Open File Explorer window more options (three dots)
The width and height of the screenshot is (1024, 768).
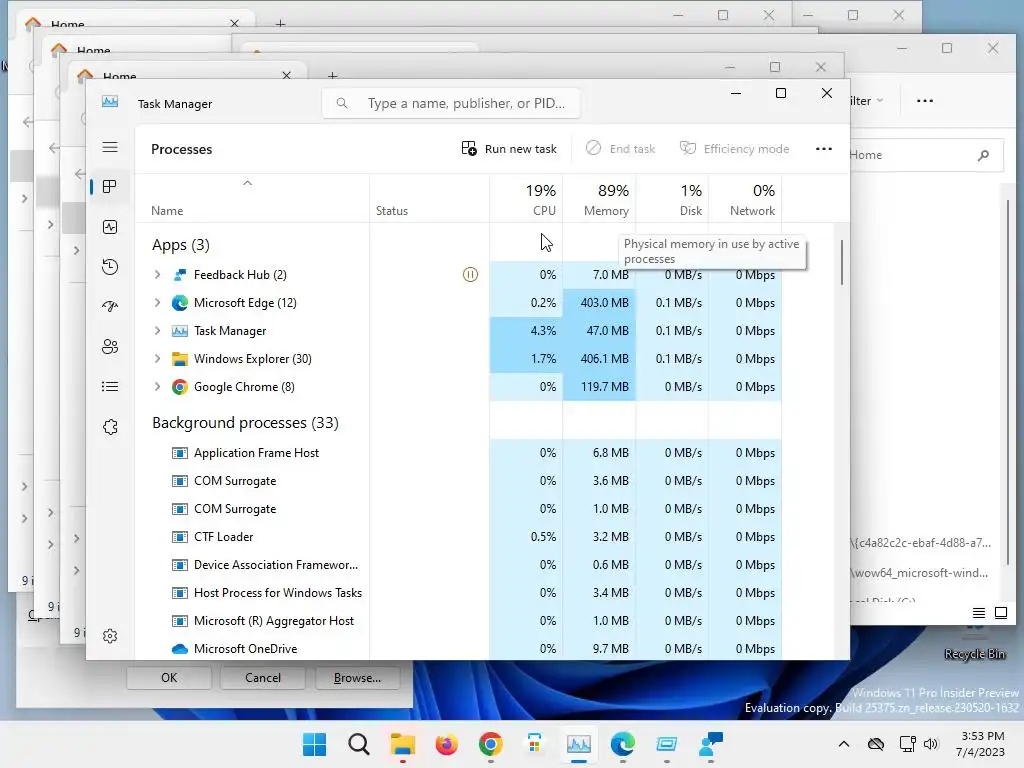pyautogui.click(x=925, y=101)
